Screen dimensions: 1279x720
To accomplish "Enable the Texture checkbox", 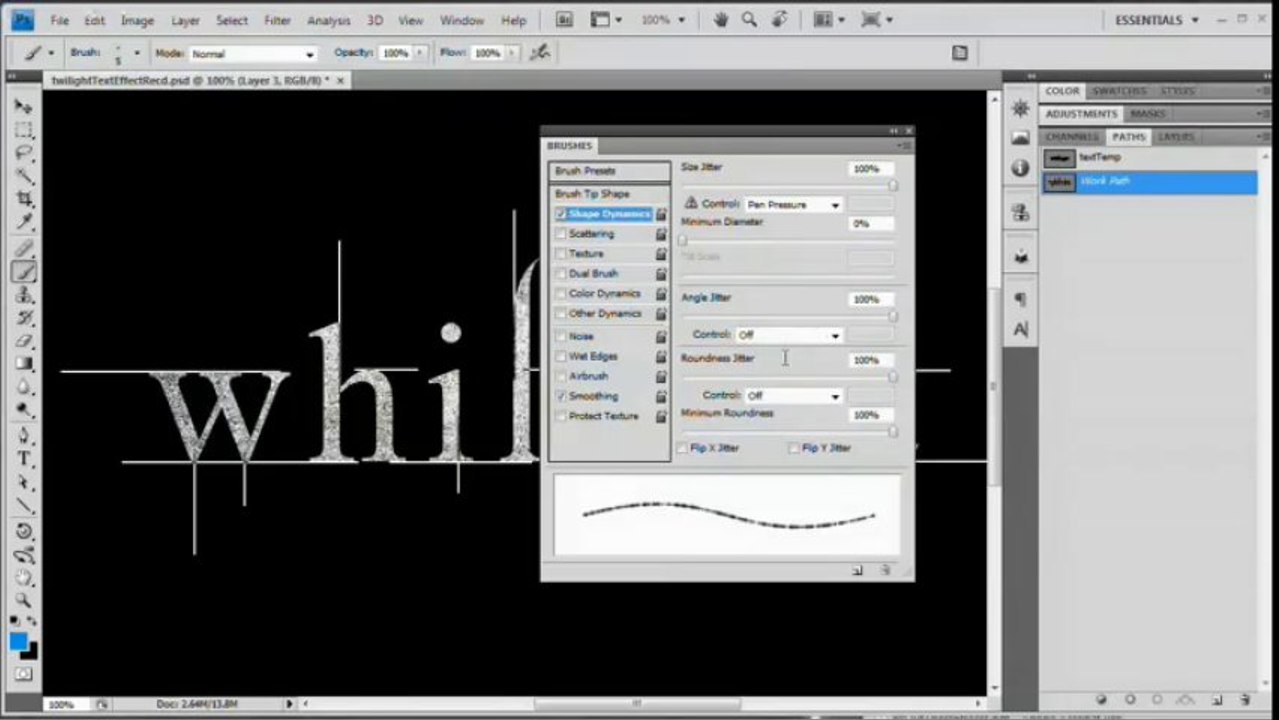I will 561,254.
